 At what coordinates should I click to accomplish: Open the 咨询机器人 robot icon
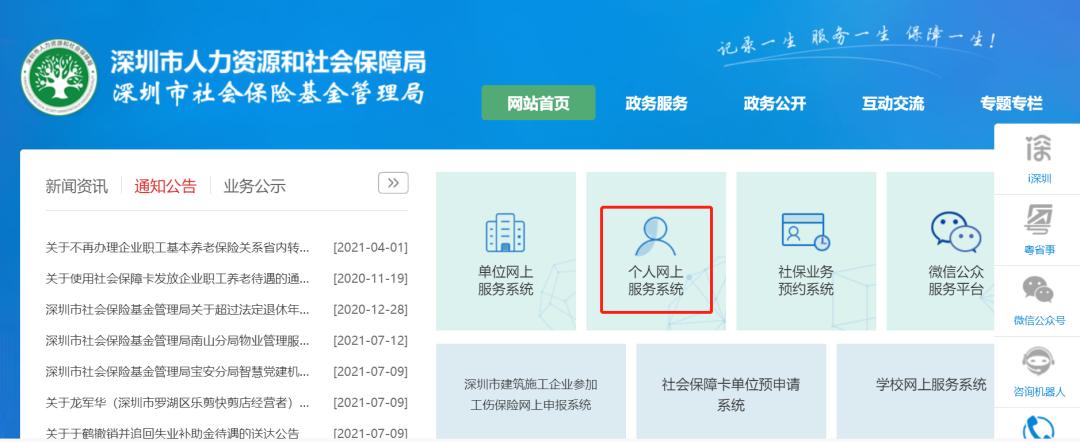pyautogui.click(x=1039, y=362)
